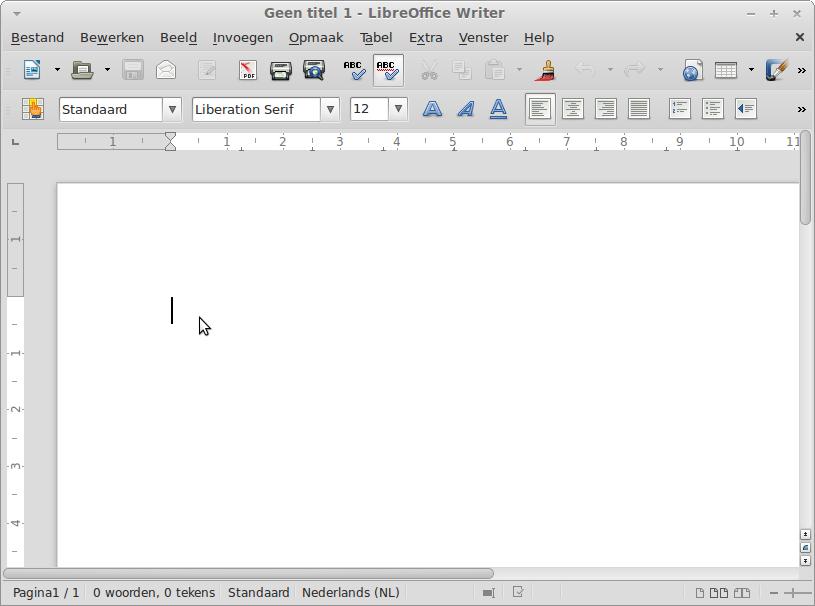Open Styles and Formatting panel icon
Screen dimensions: 815x606
pos(33,109)
